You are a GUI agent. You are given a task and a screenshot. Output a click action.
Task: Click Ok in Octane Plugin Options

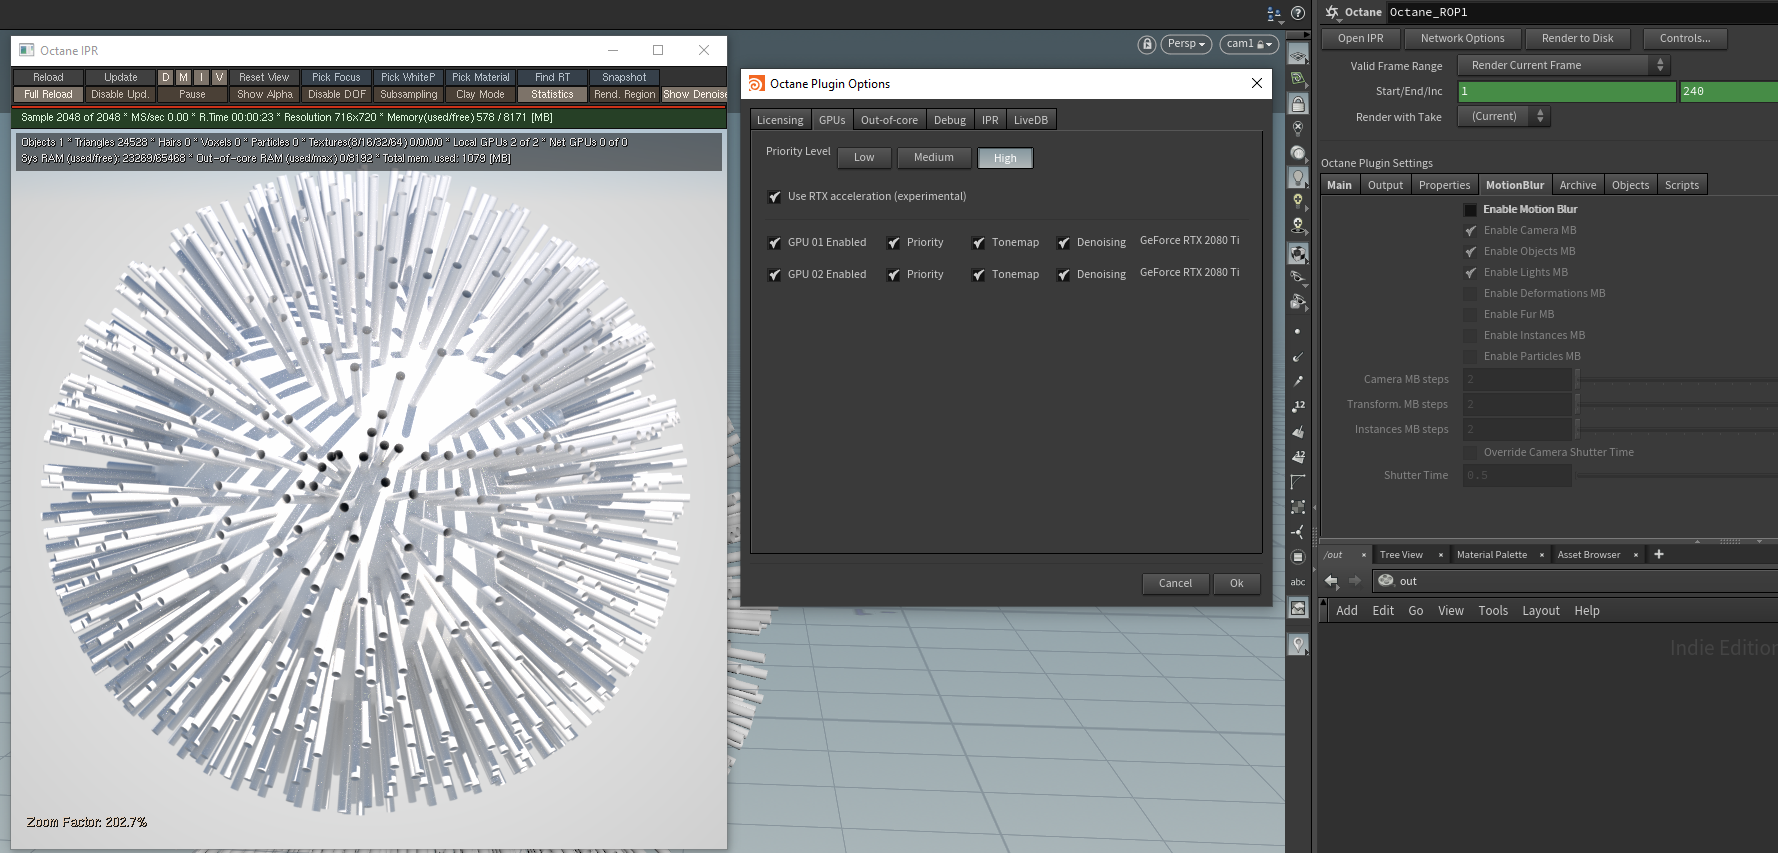point(1237,583)
